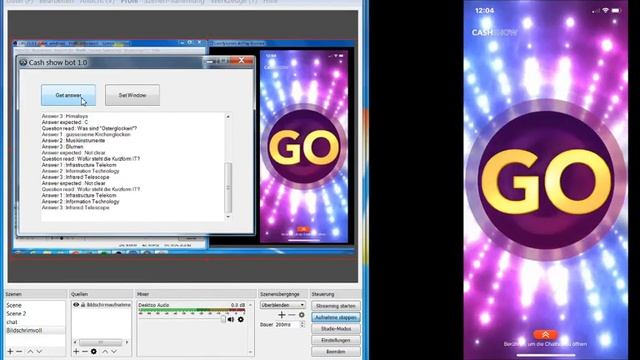
Task: Open Studio-Modus
Action: (336, 329)
